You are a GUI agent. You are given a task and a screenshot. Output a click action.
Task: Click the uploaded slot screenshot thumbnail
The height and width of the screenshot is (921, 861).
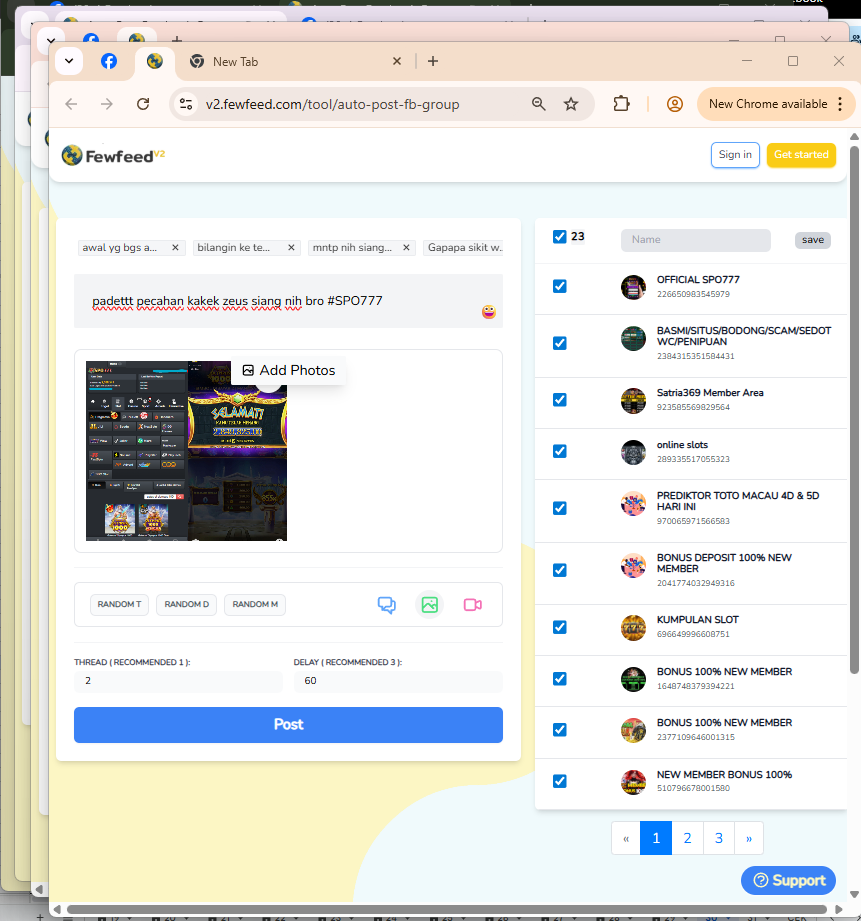(186, 451)
